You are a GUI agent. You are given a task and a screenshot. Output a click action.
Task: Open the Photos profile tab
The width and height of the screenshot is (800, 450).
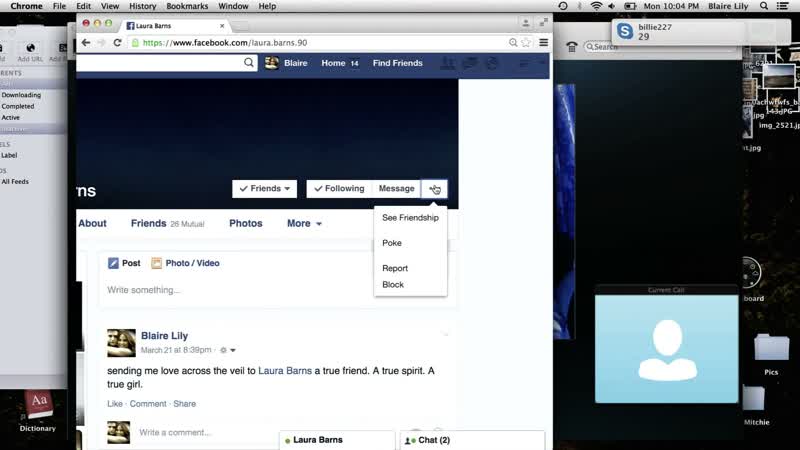[245, 223]
